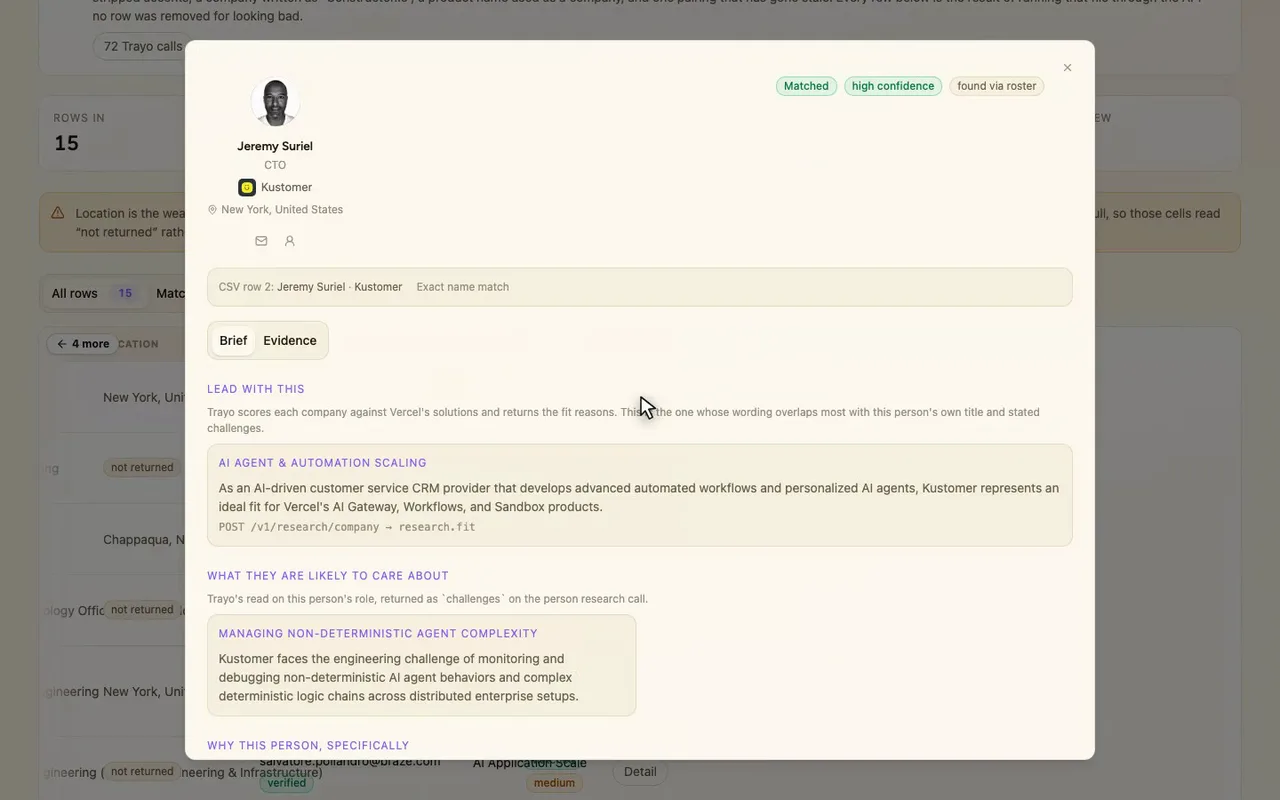1280x800 pixels.
Task: Click the location pin icon beside New York
Action: click(x=212, y=210)
